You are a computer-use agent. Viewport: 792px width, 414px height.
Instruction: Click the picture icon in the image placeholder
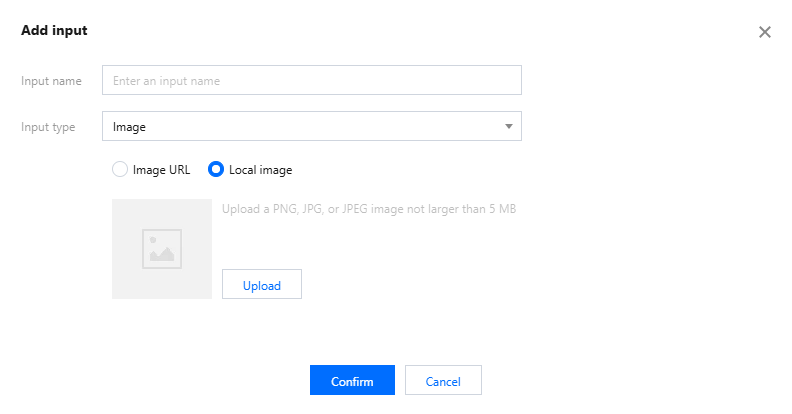pos(162,249)
